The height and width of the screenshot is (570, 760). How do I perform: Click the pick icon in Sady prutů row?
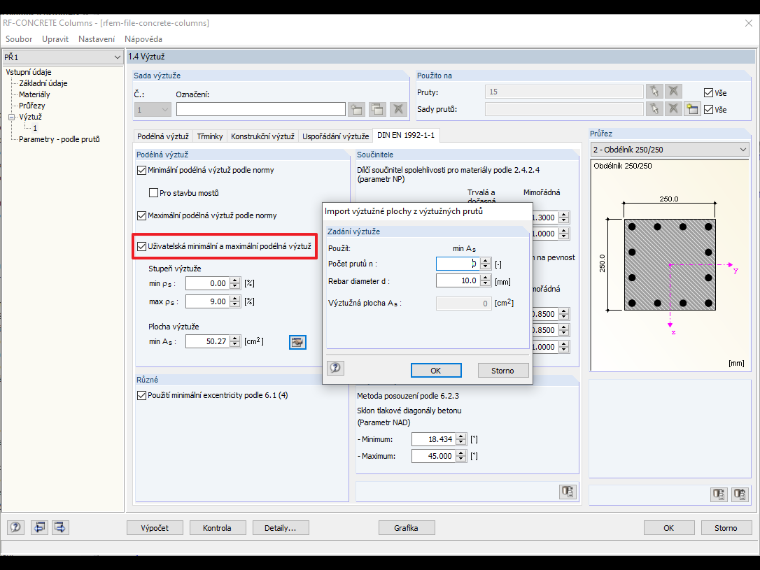tap(654, 109)
